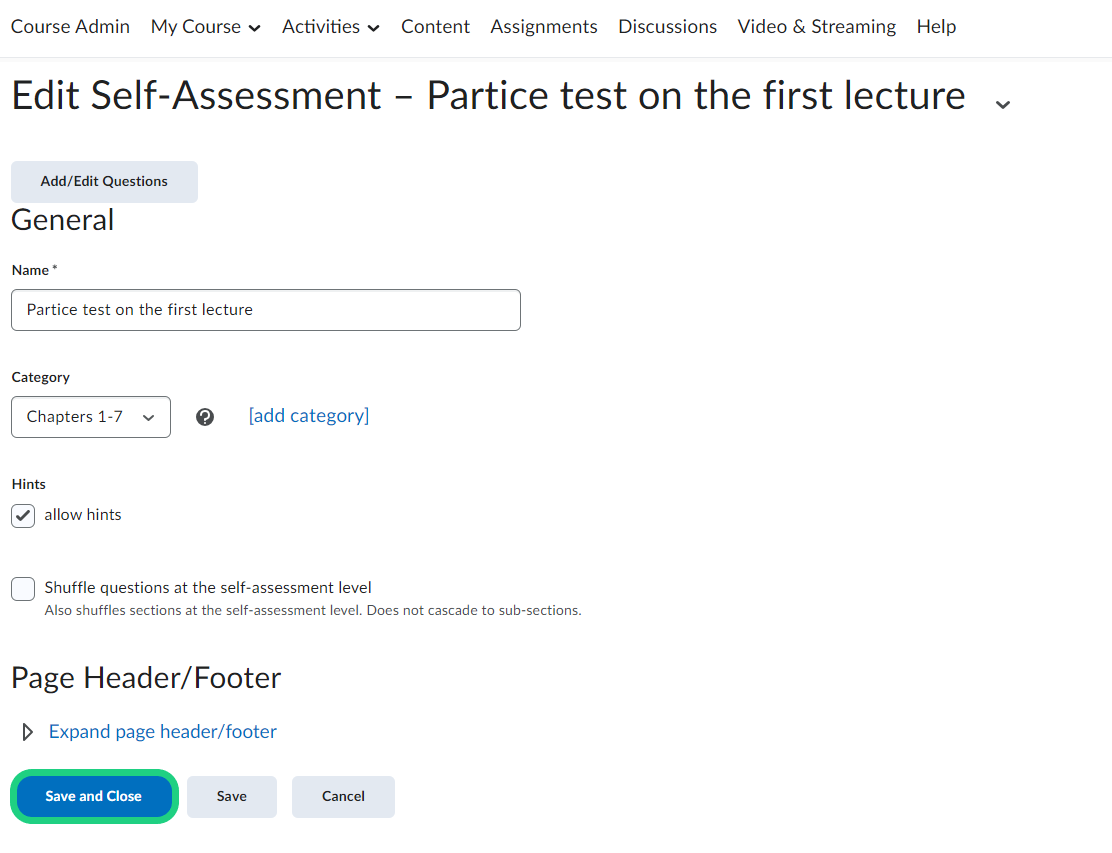Cancel editing the self-assessment
Image resolution: width=1112 pixels, height=853 pixels.
click(343, 797)
